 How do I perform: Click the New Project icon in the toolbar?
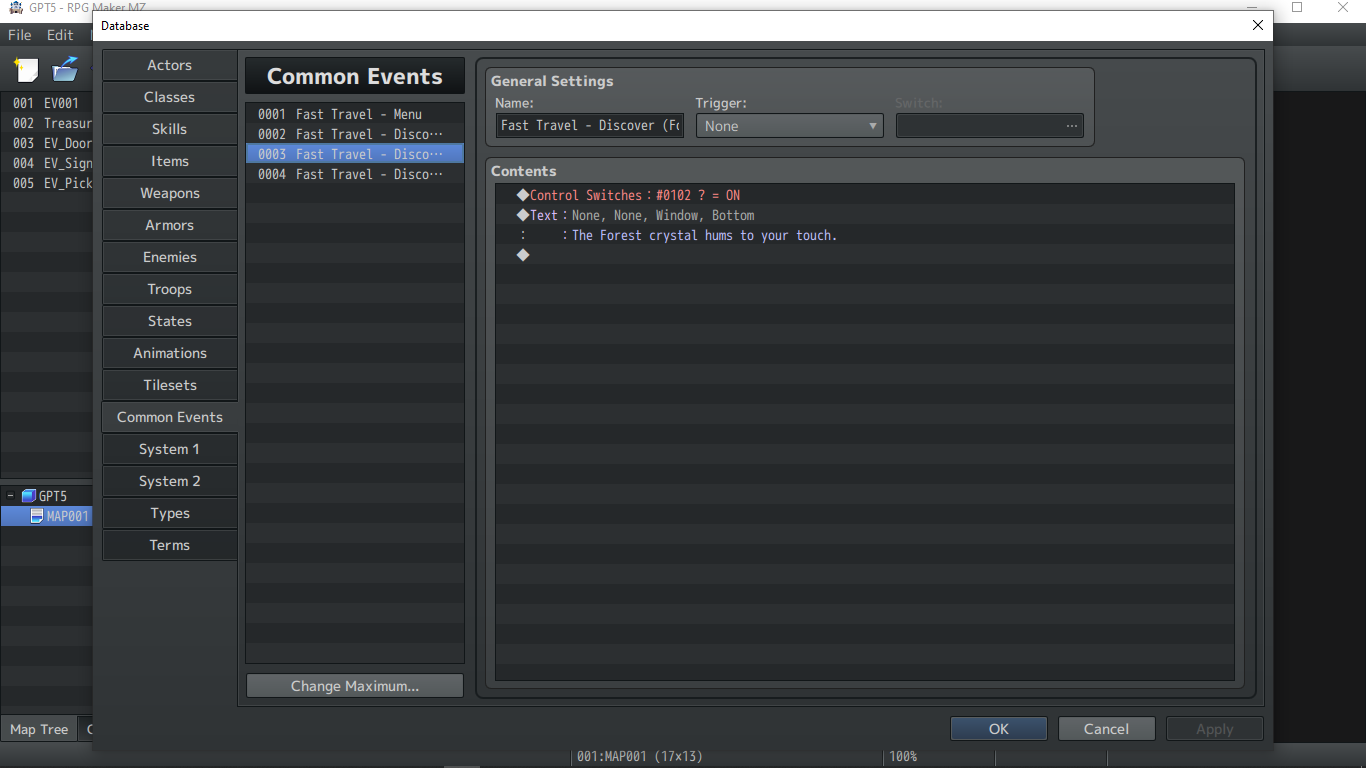pos(26,70)
